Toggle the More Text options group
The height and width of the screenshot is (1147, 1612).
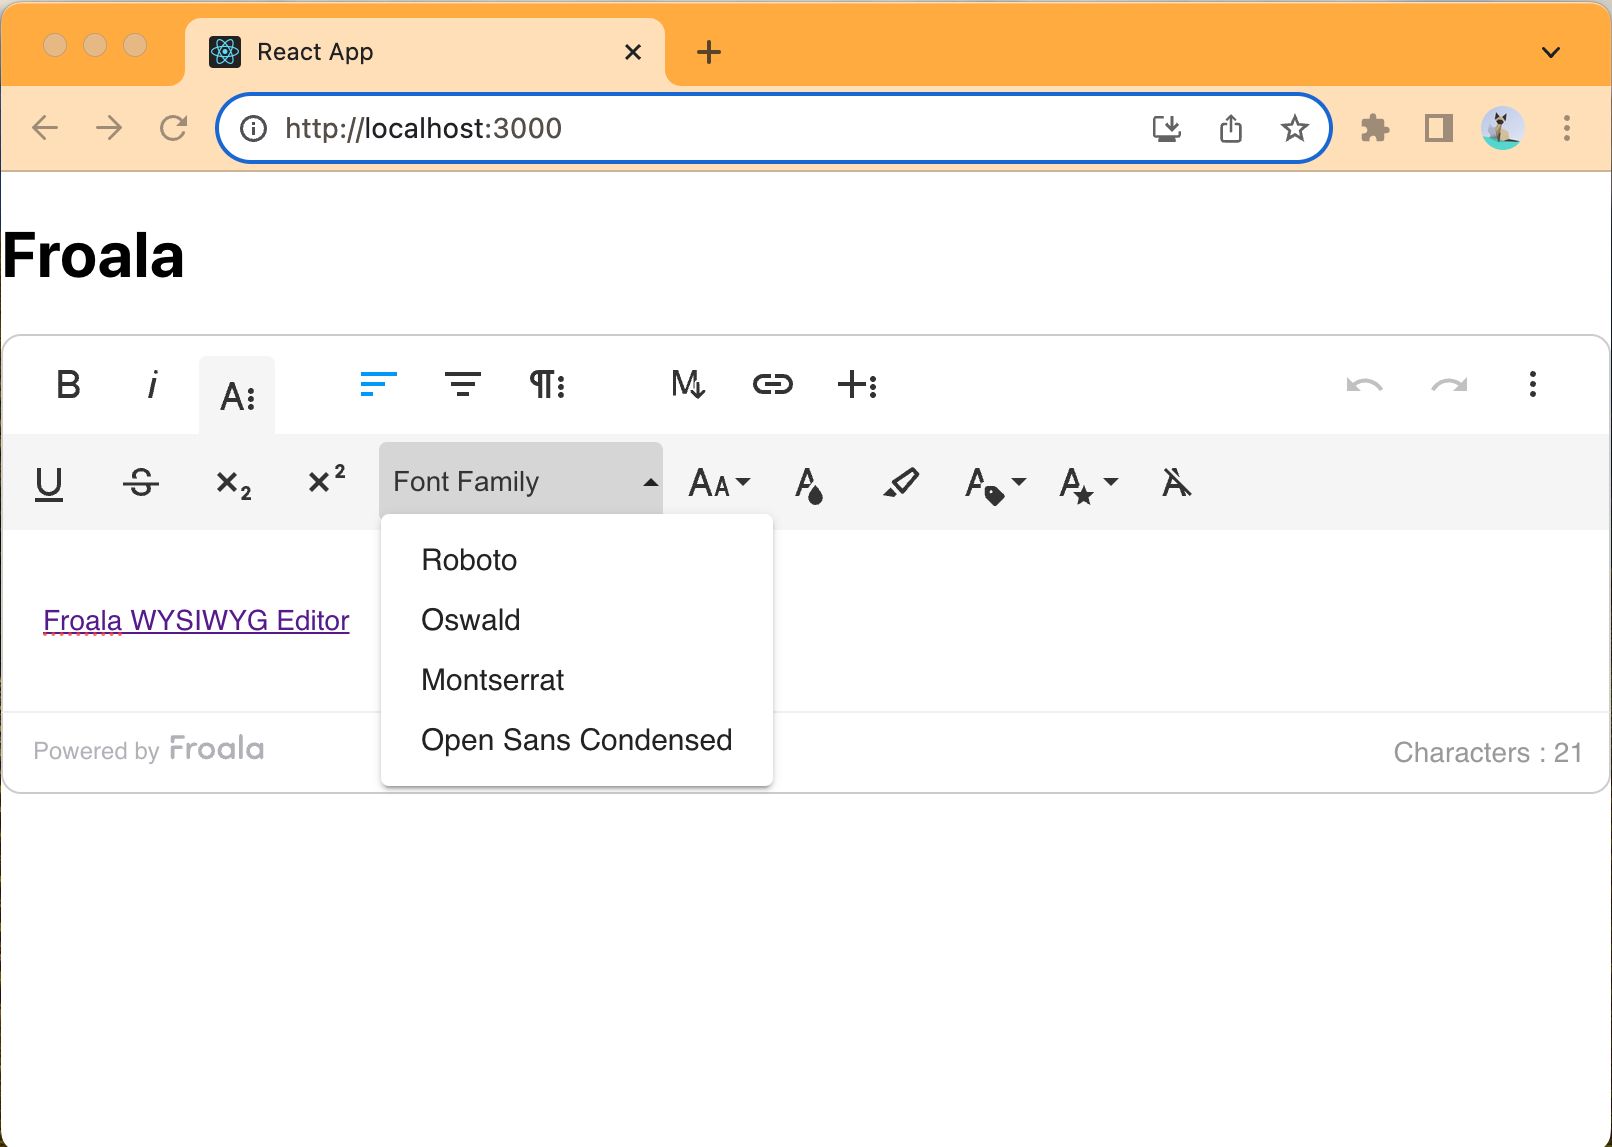[x=237, y=394]
